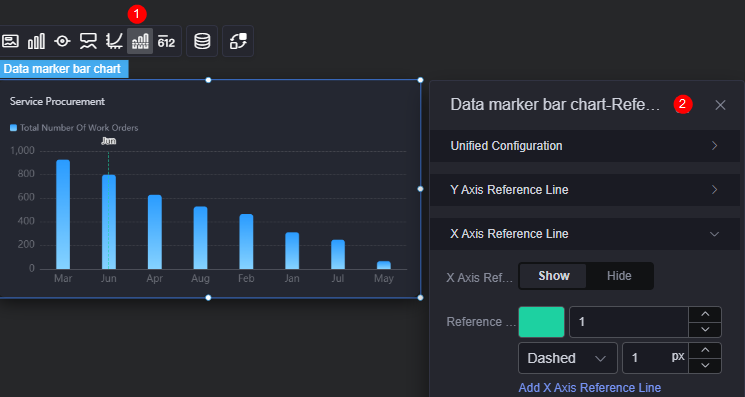
Task: Click the line width px field
Action: [655, 358]
